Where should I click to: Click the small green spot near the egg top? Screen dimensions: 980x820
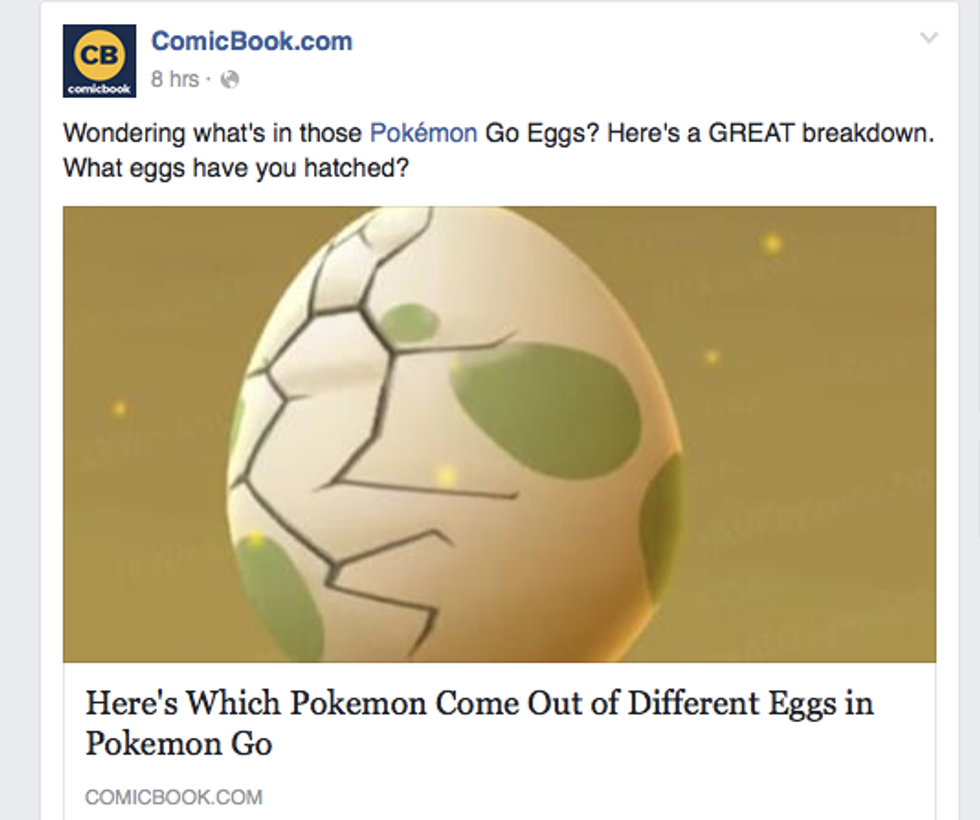click(x=410, y=322)
